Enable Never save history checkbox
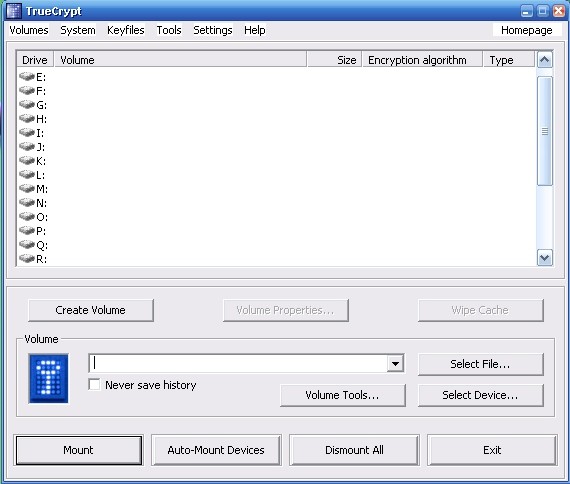Image resolution: width=570 pixels, height=484 pixels. [x=94, y=384]
